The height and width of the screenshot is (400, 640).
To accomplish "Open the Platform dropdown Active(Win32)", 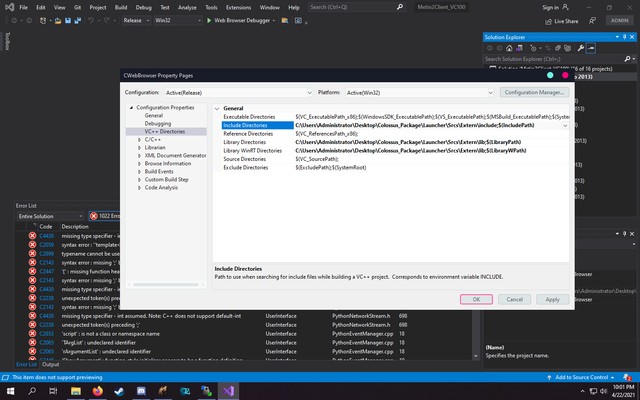I will pyautogui.click(x=420, y=93).
